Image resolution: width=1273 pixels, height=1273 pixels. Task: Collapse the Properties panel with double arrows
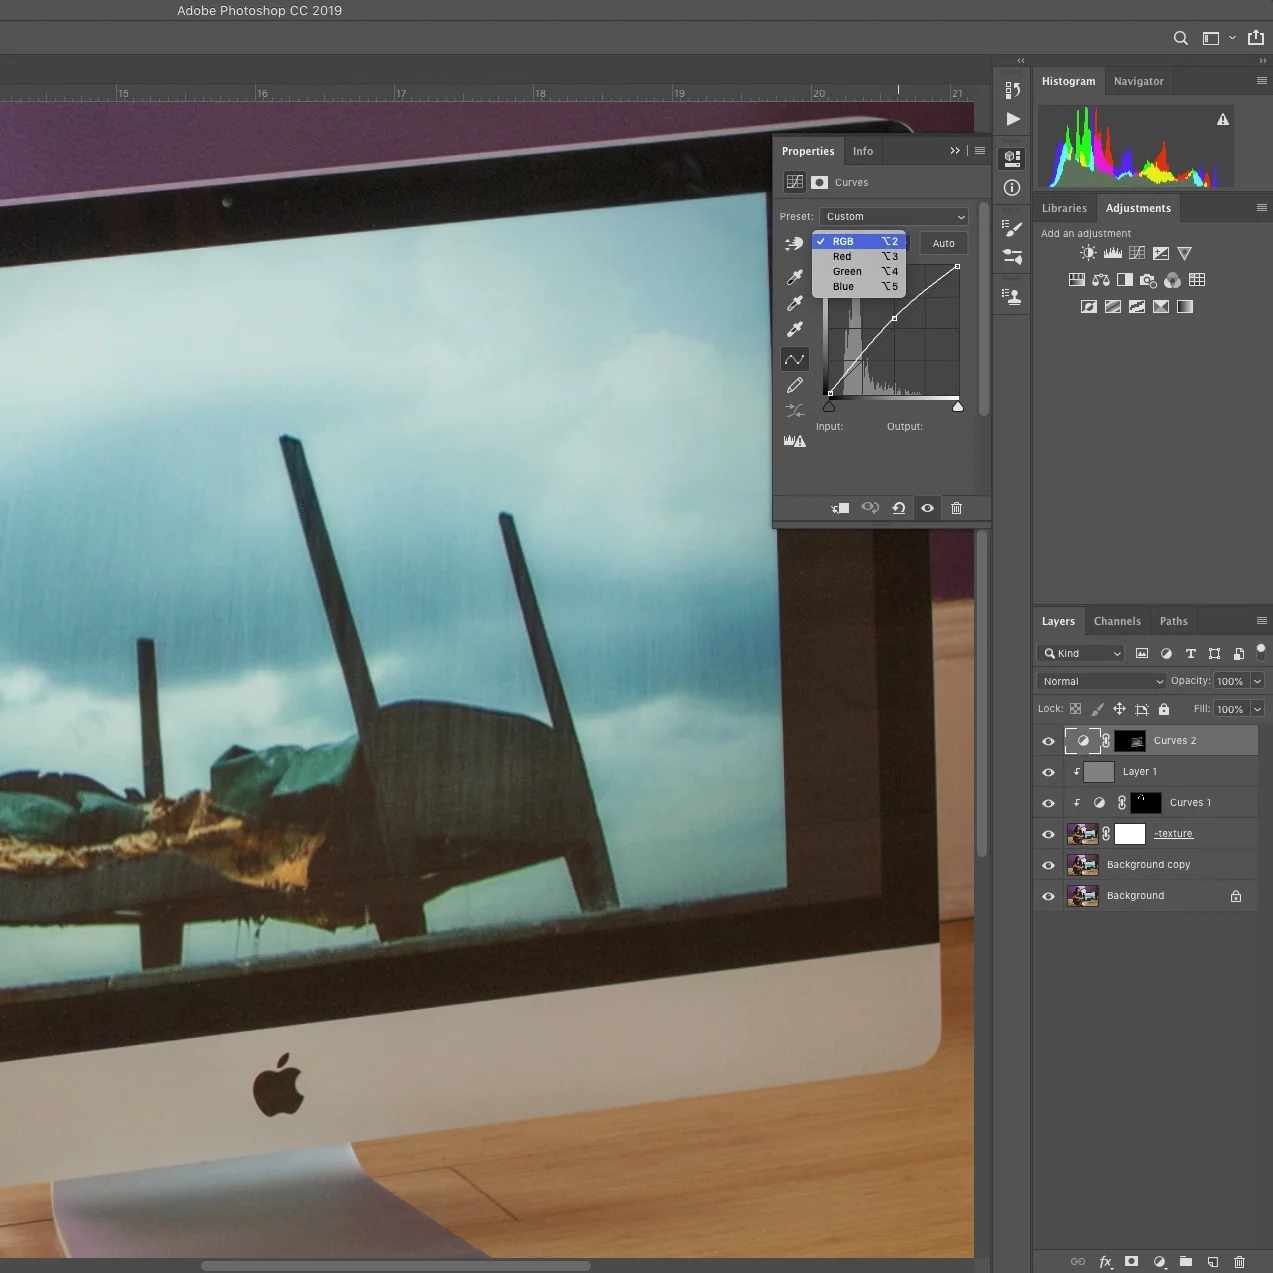pyautogui.click(x=955, y=151)
